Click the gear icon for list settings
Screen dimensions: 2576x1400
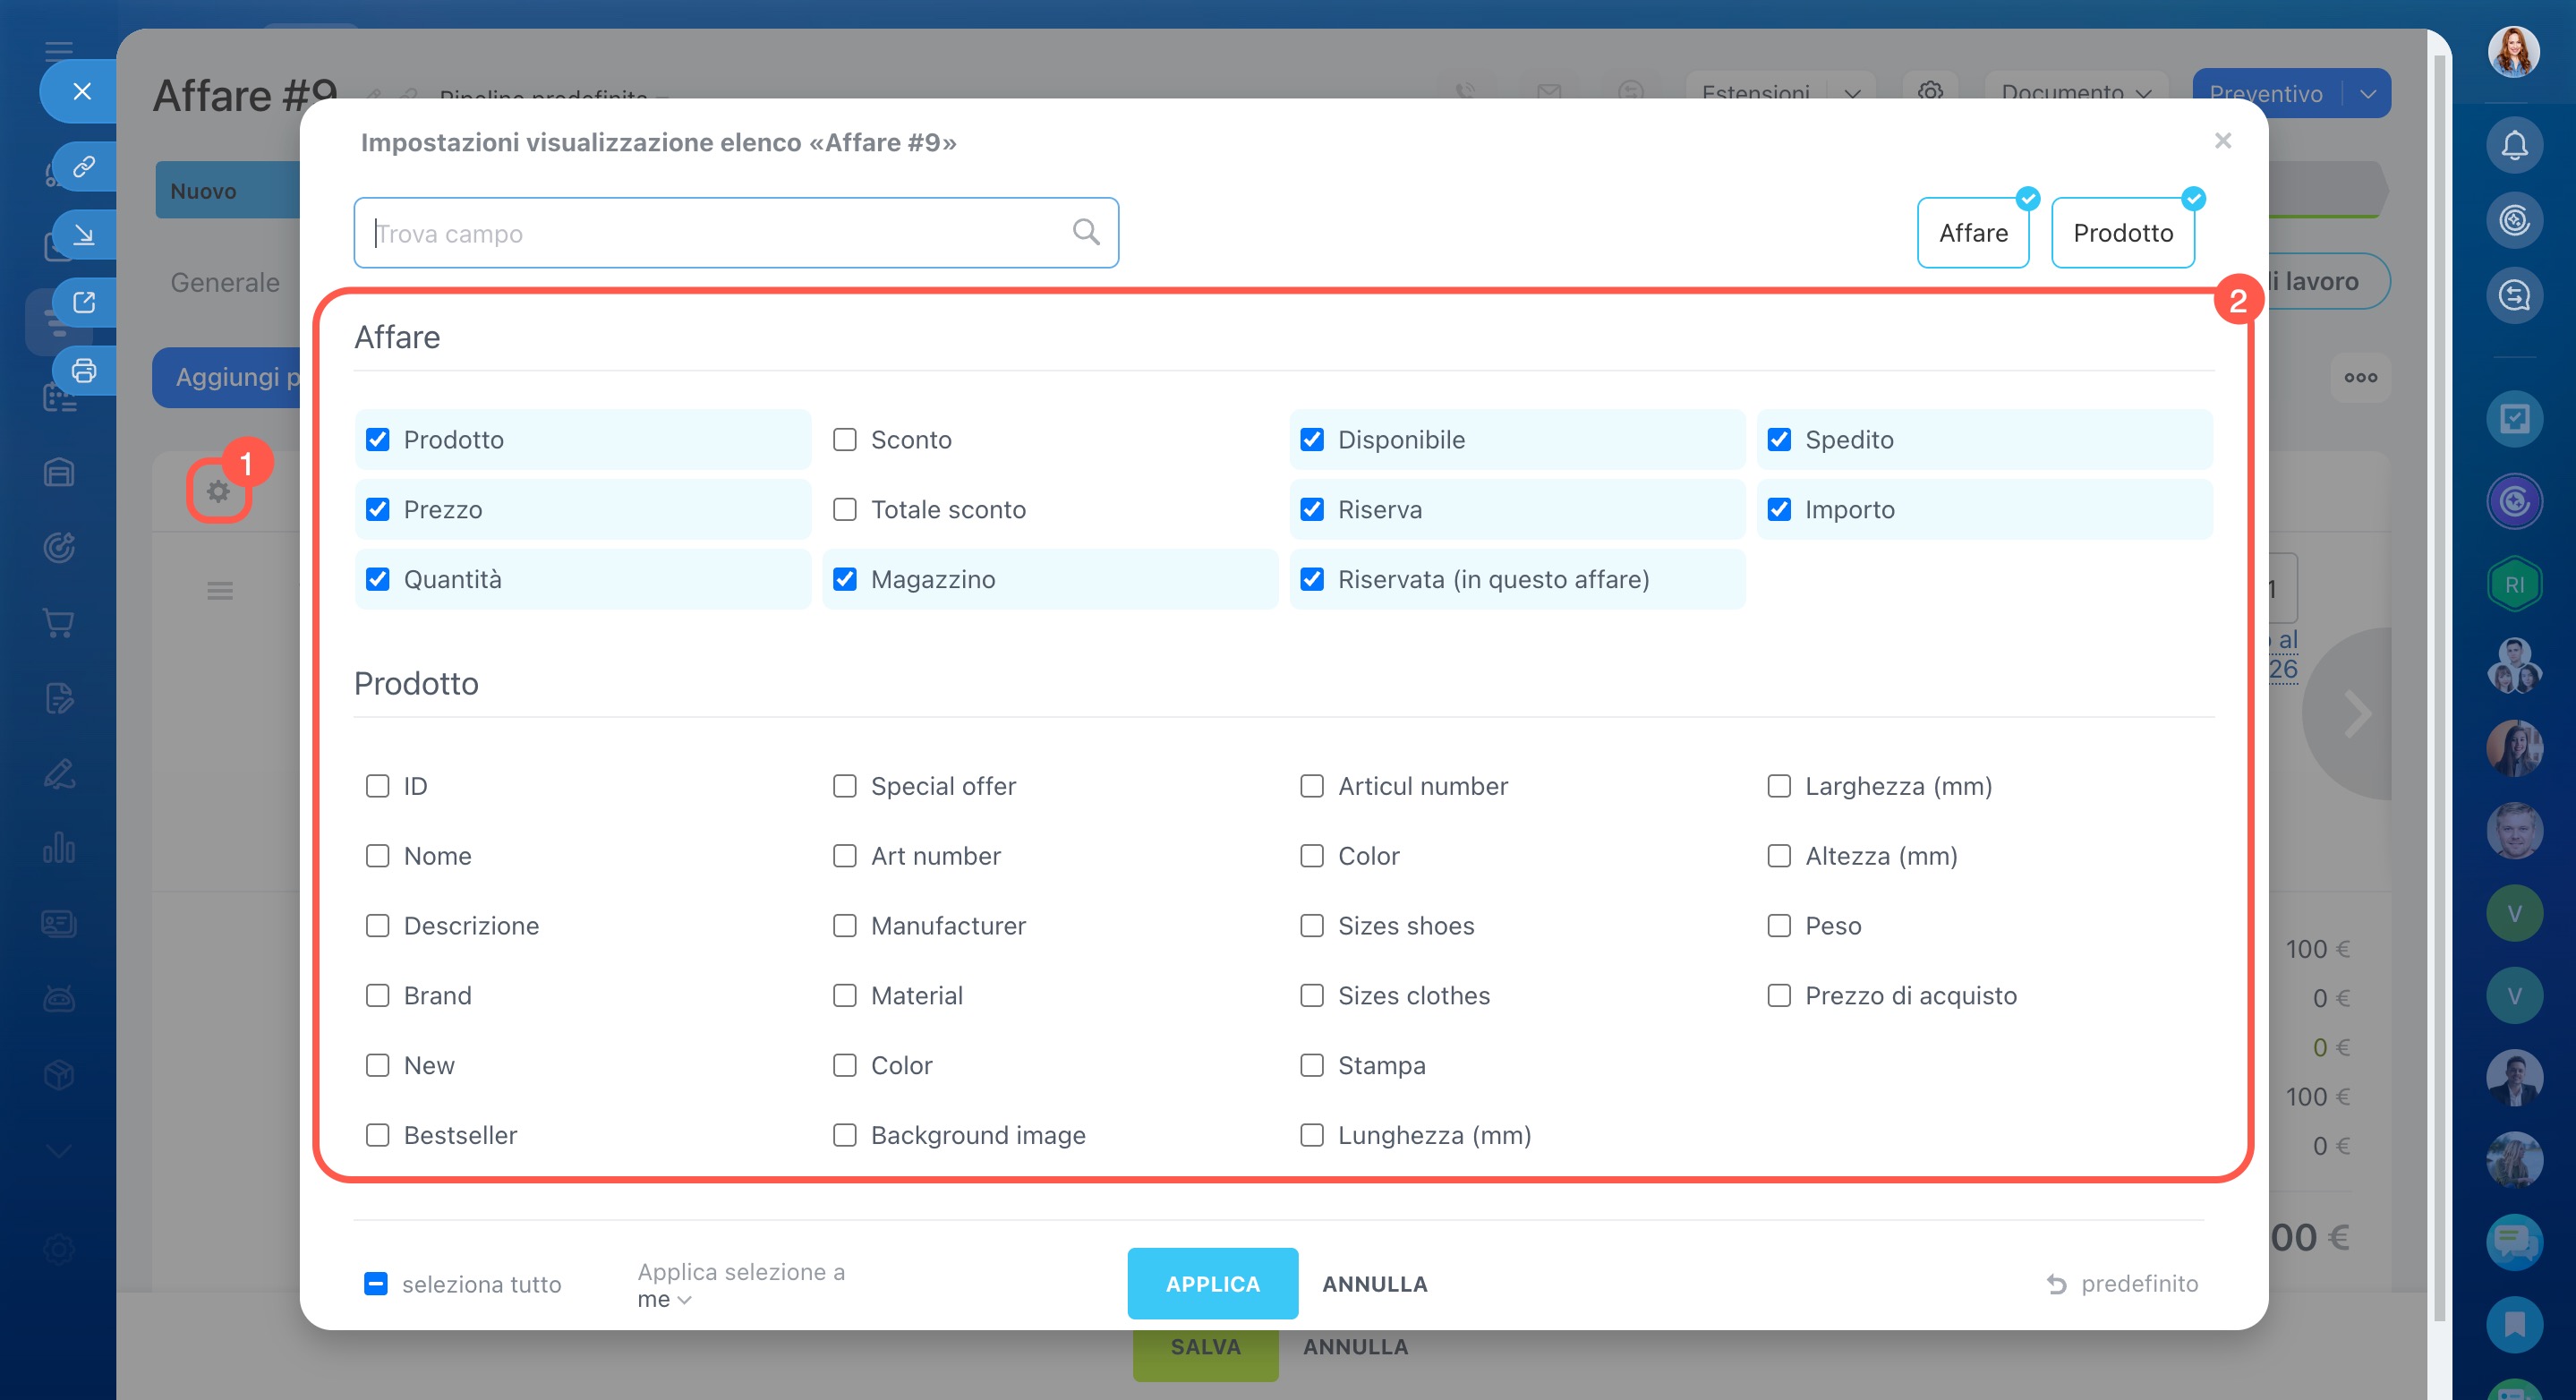218,491
